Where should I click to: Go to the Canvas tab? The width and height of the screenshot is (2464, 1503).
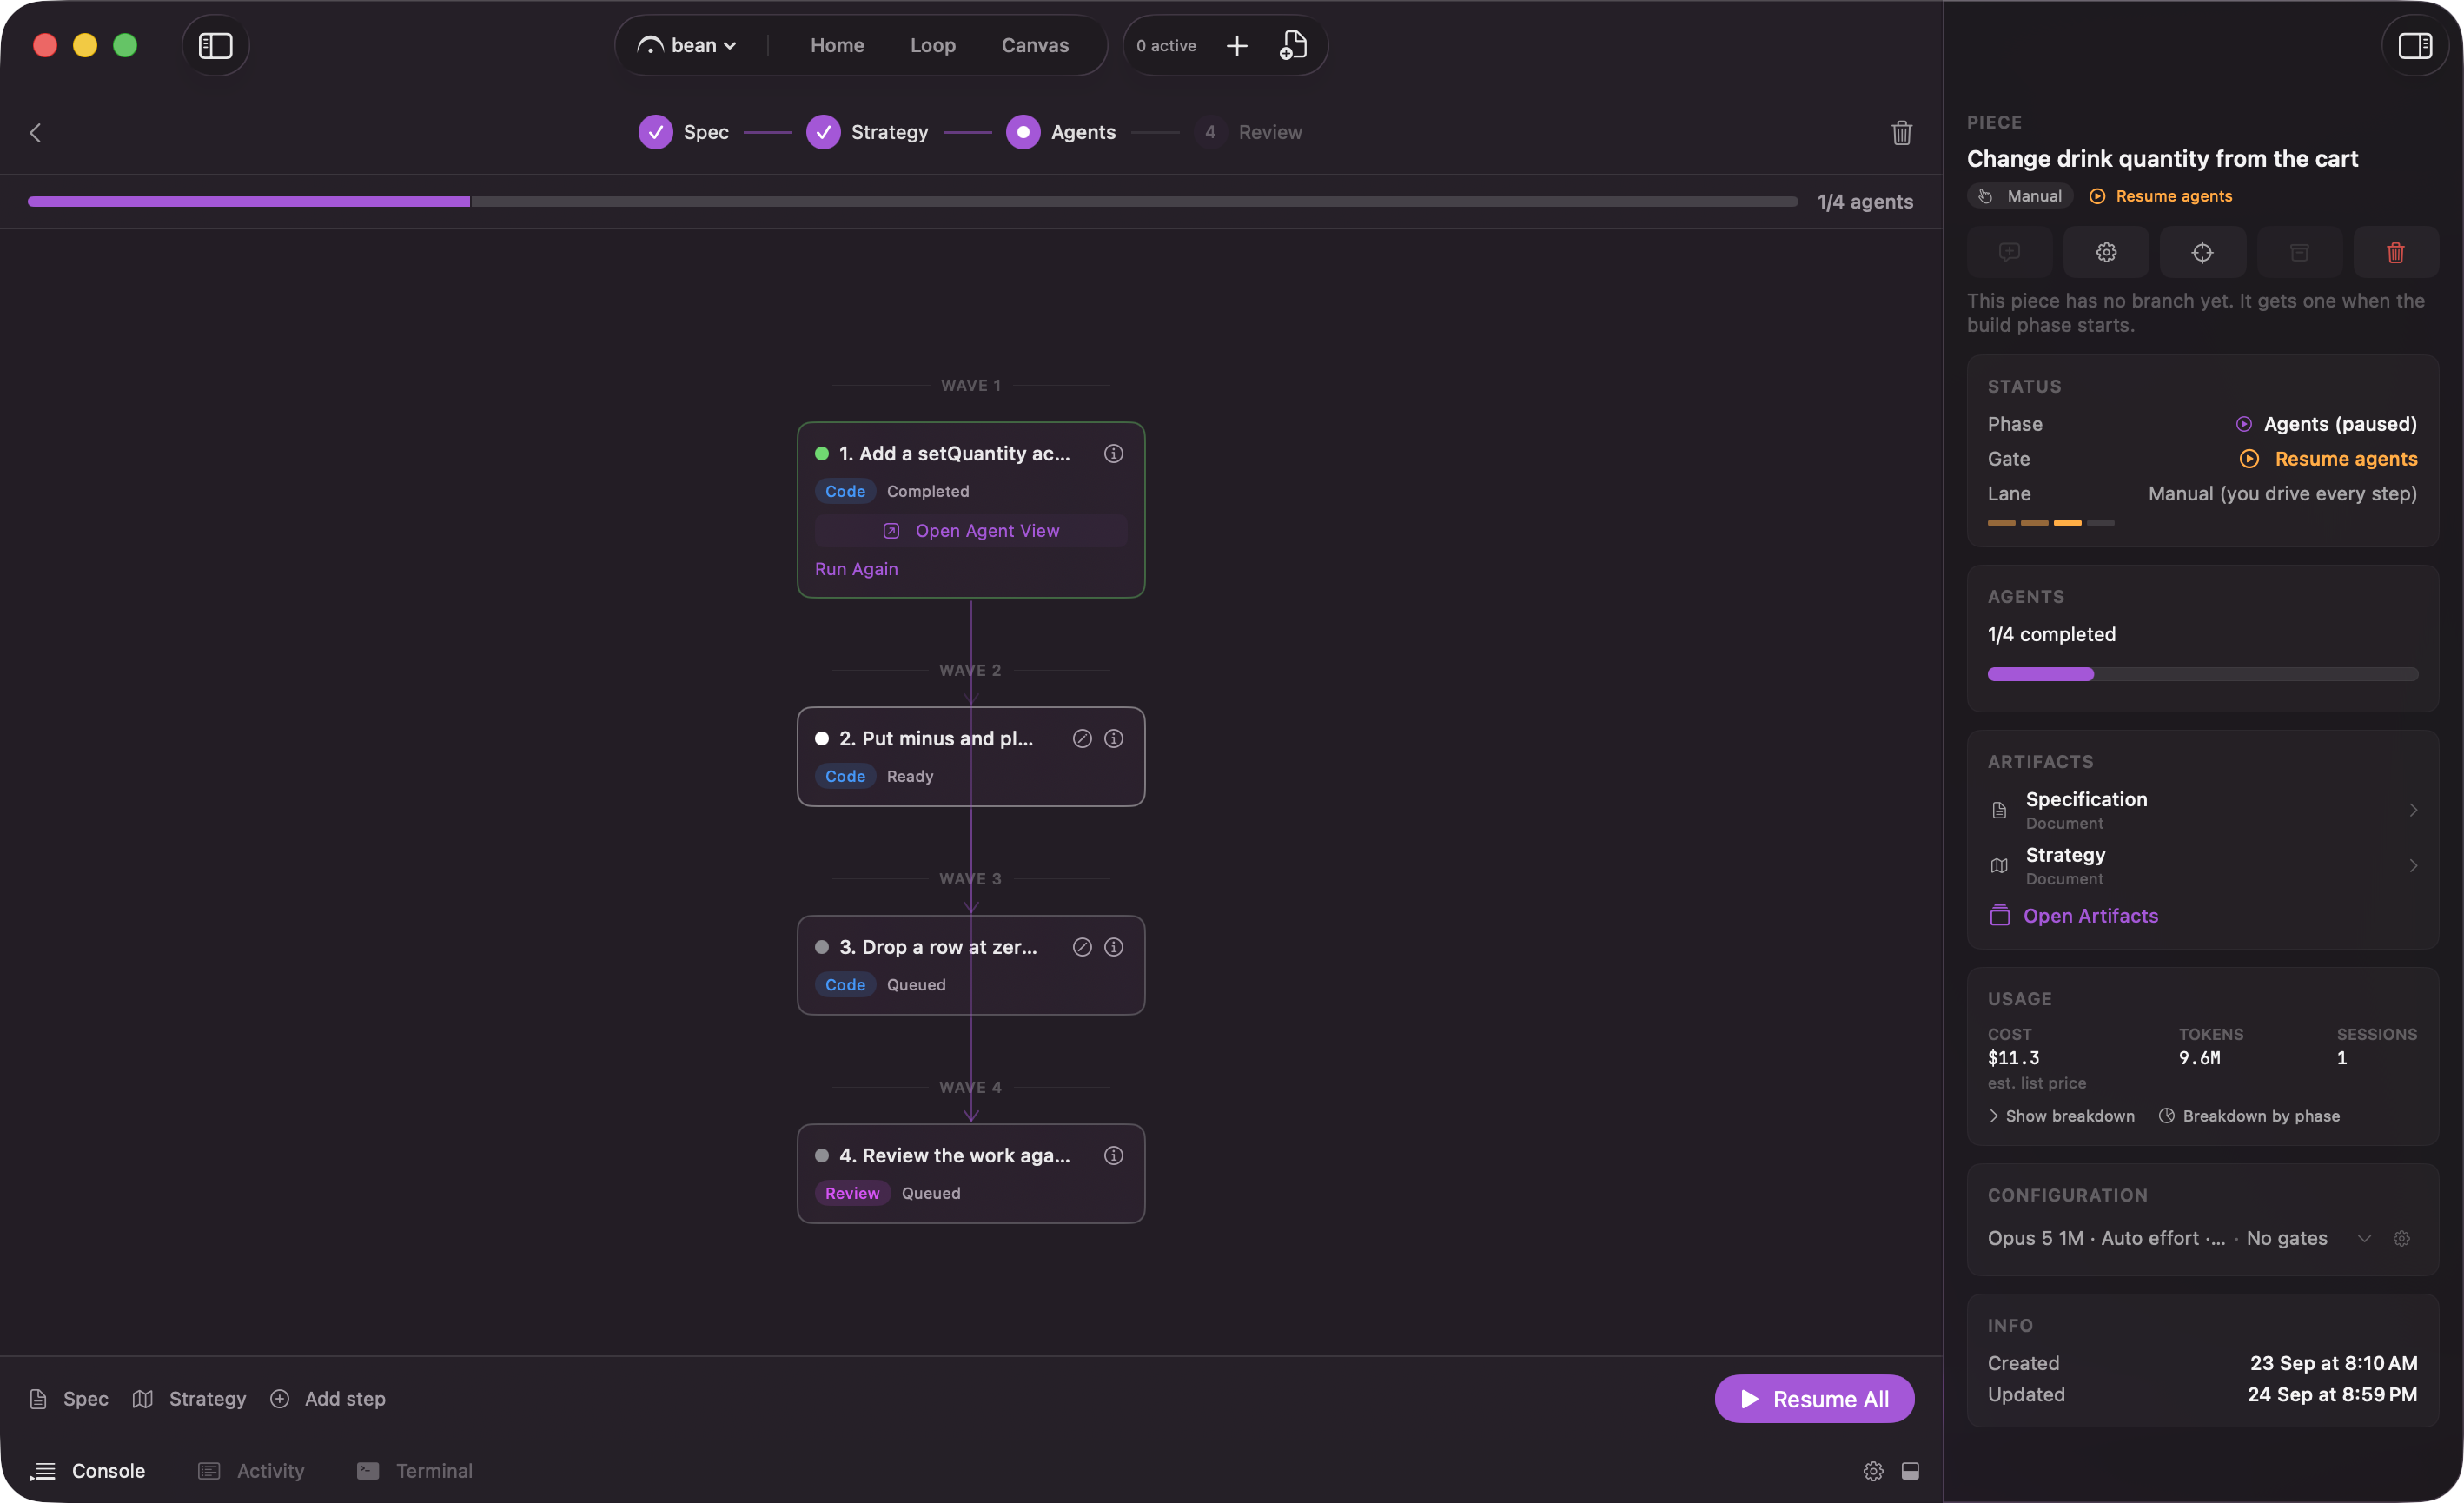(1035, 45)
